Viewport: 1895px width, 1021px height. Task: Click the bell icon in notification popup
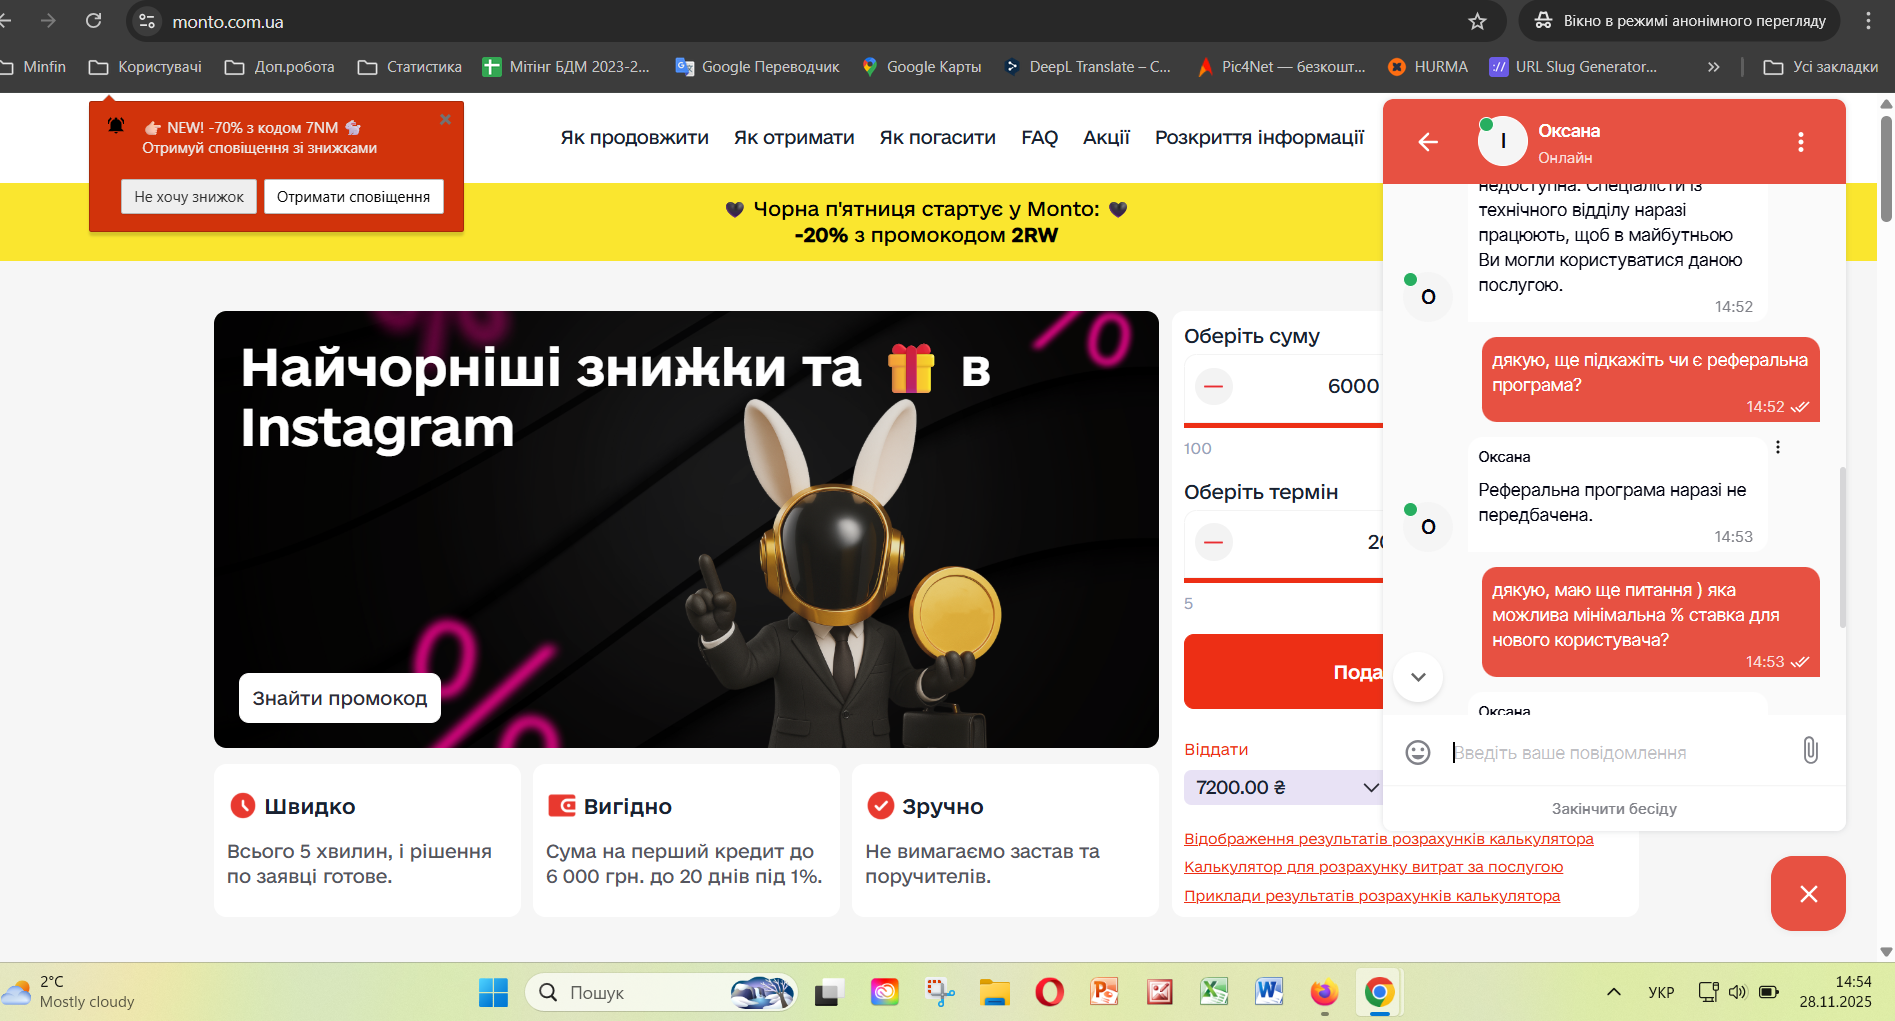coord(116,125)
